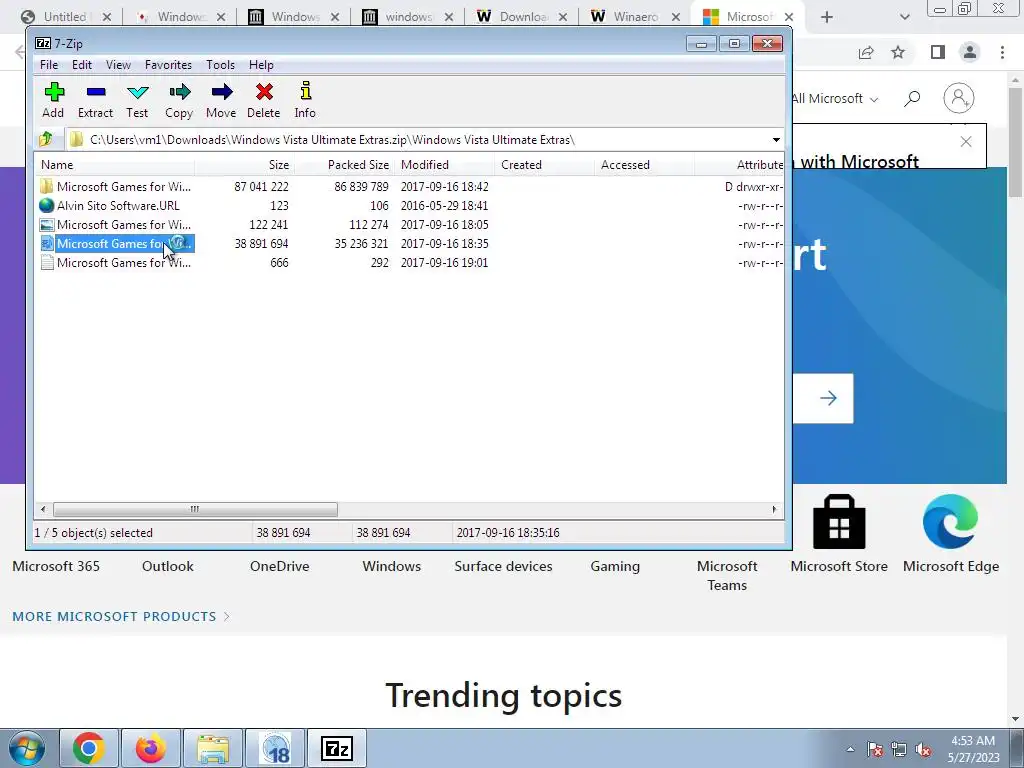Open the View menu

pyautogui.click(x=118, y=65)
